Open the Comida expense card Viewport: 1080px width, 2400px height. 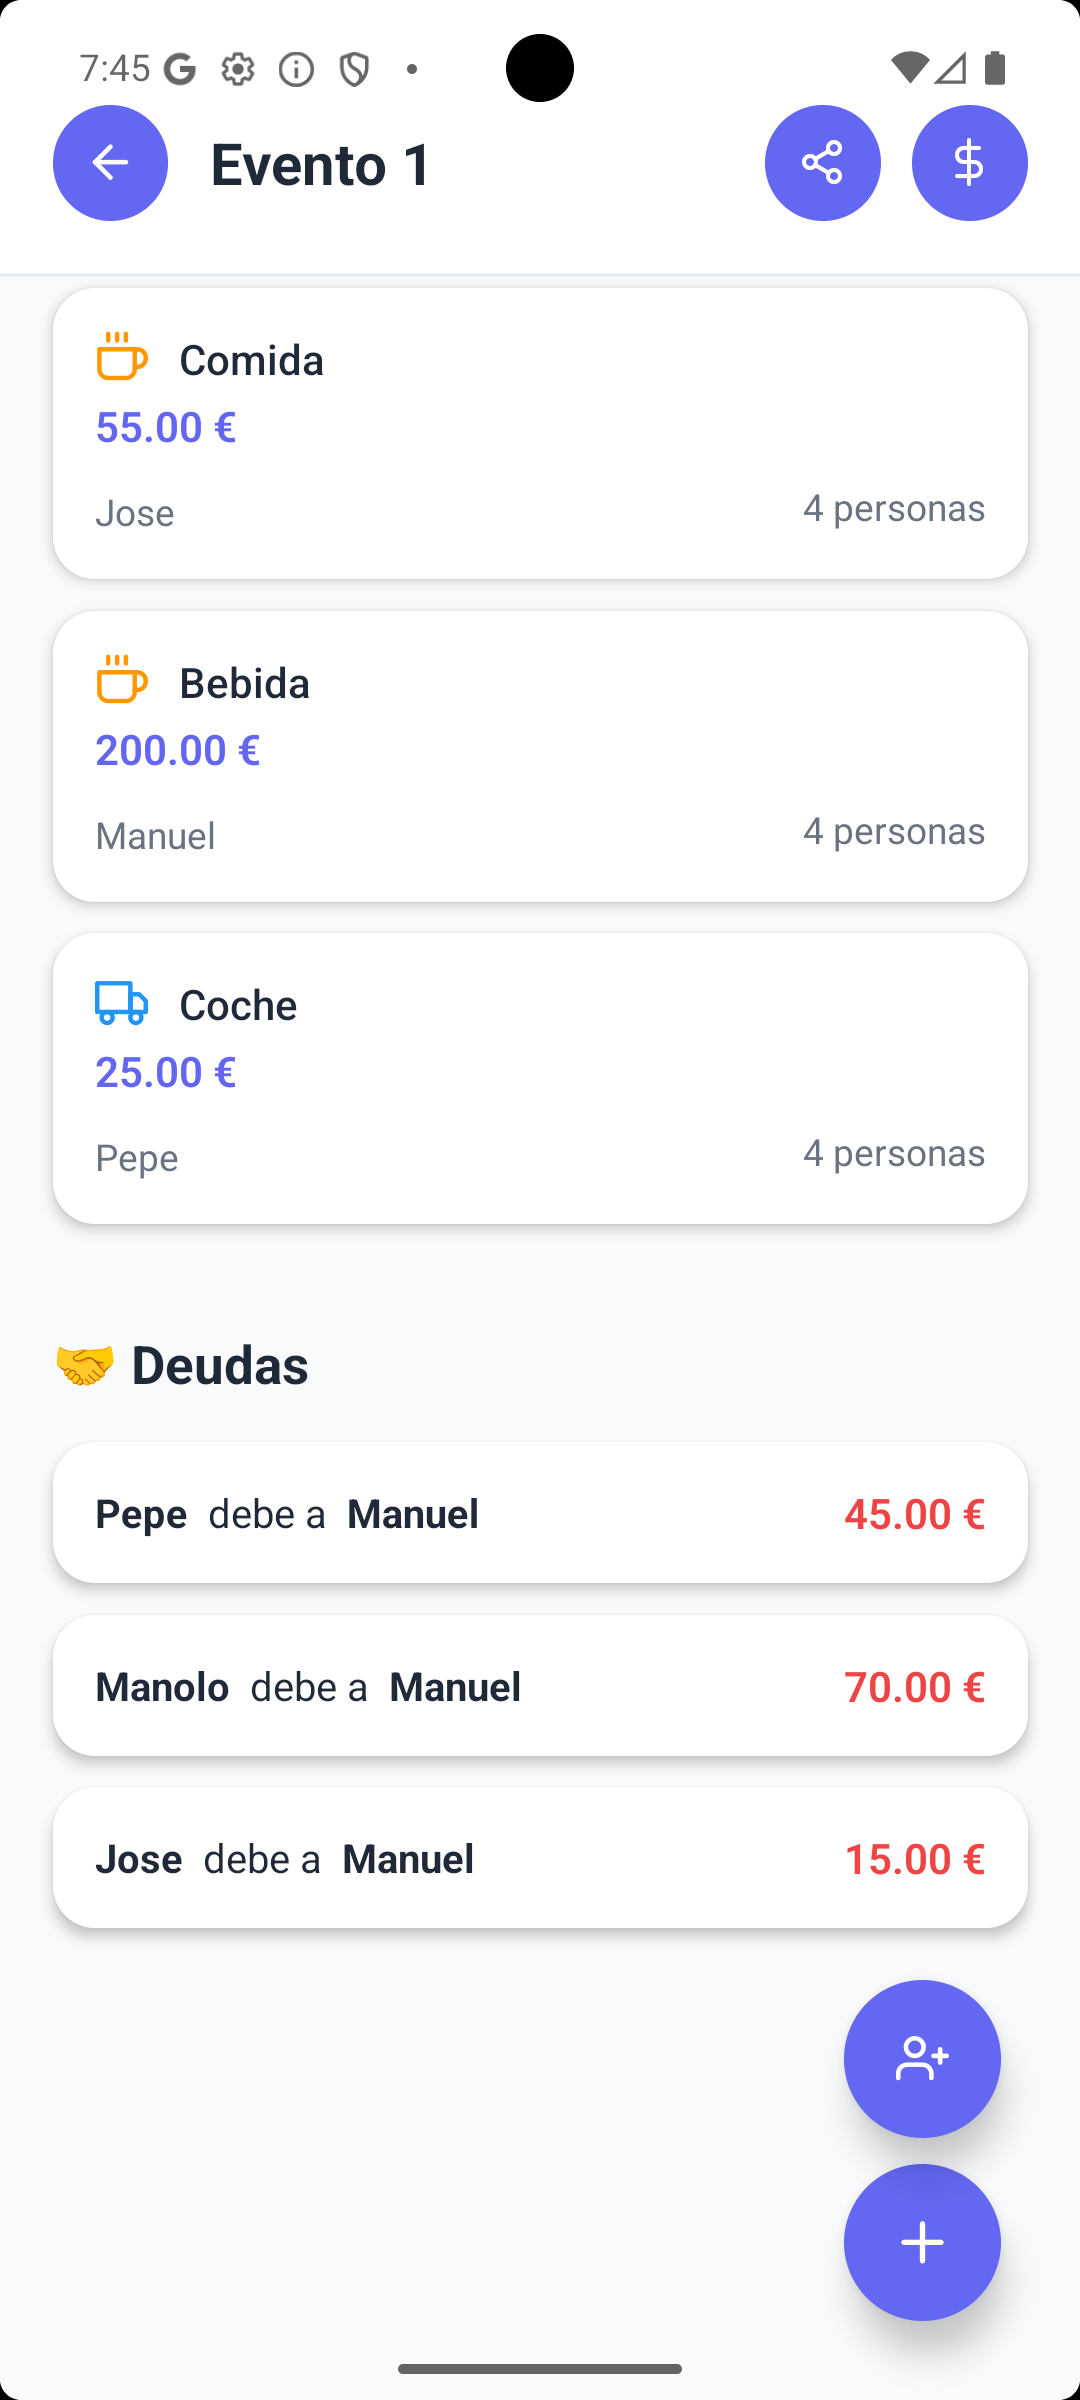tap(540, 433)
